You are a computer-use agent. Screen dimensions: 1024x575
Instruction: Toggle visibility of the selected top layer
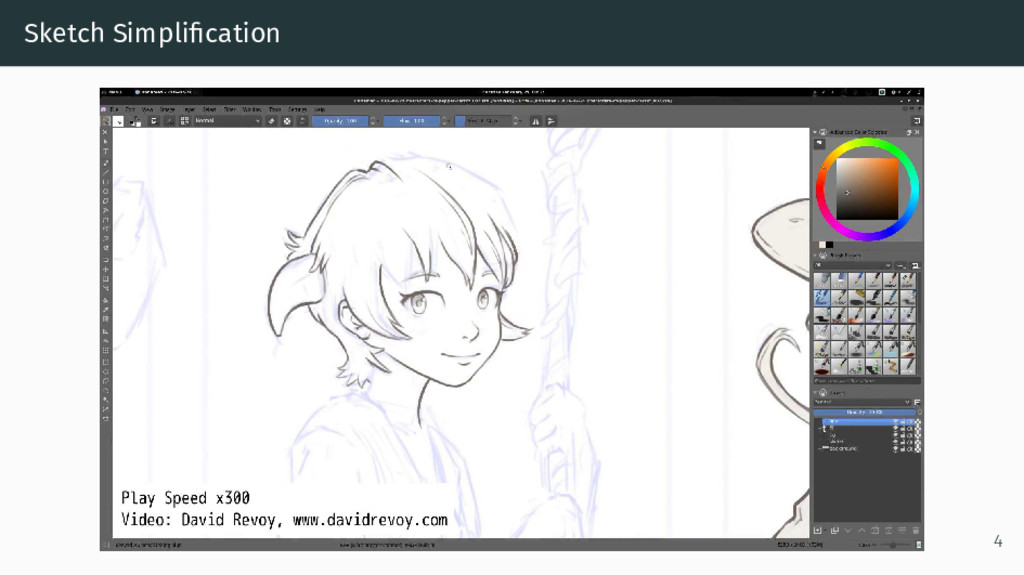click(x=896, y=421)
